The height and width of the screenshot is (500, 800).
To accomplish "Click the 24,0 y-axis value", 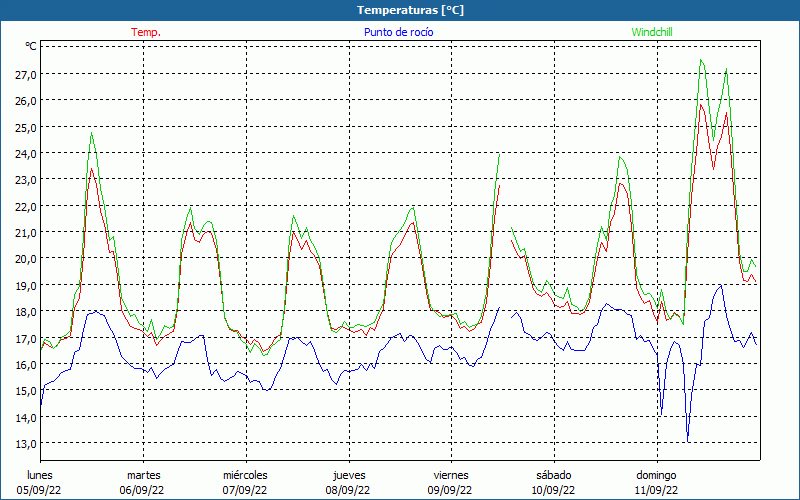I will 26,154.
